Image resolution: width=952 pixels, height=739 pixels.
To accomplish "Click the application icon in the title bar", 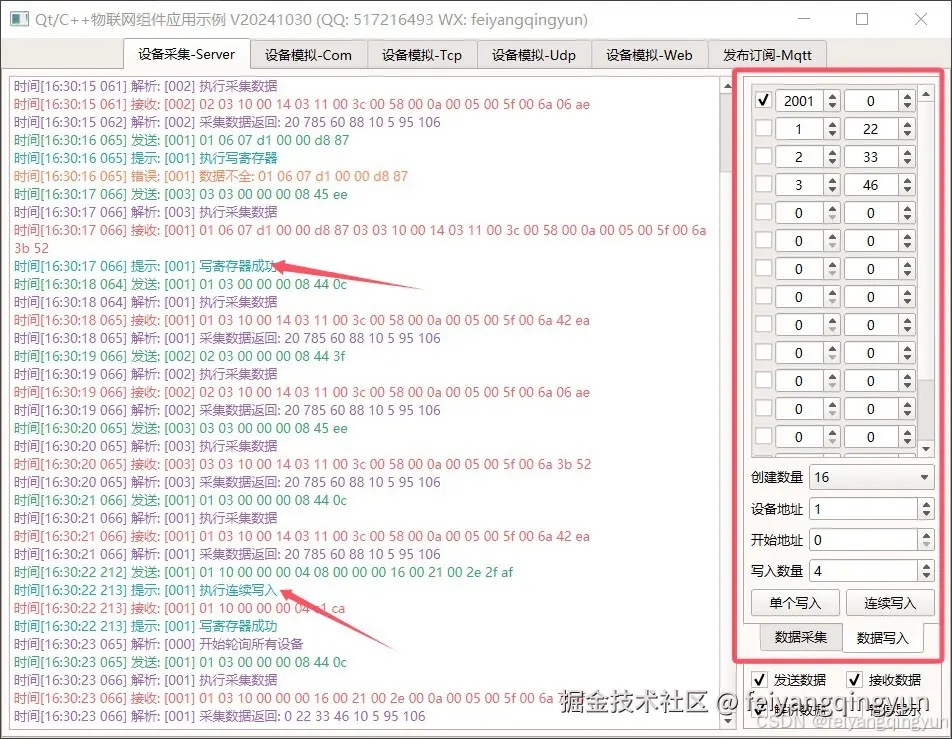I will (19, 19).
